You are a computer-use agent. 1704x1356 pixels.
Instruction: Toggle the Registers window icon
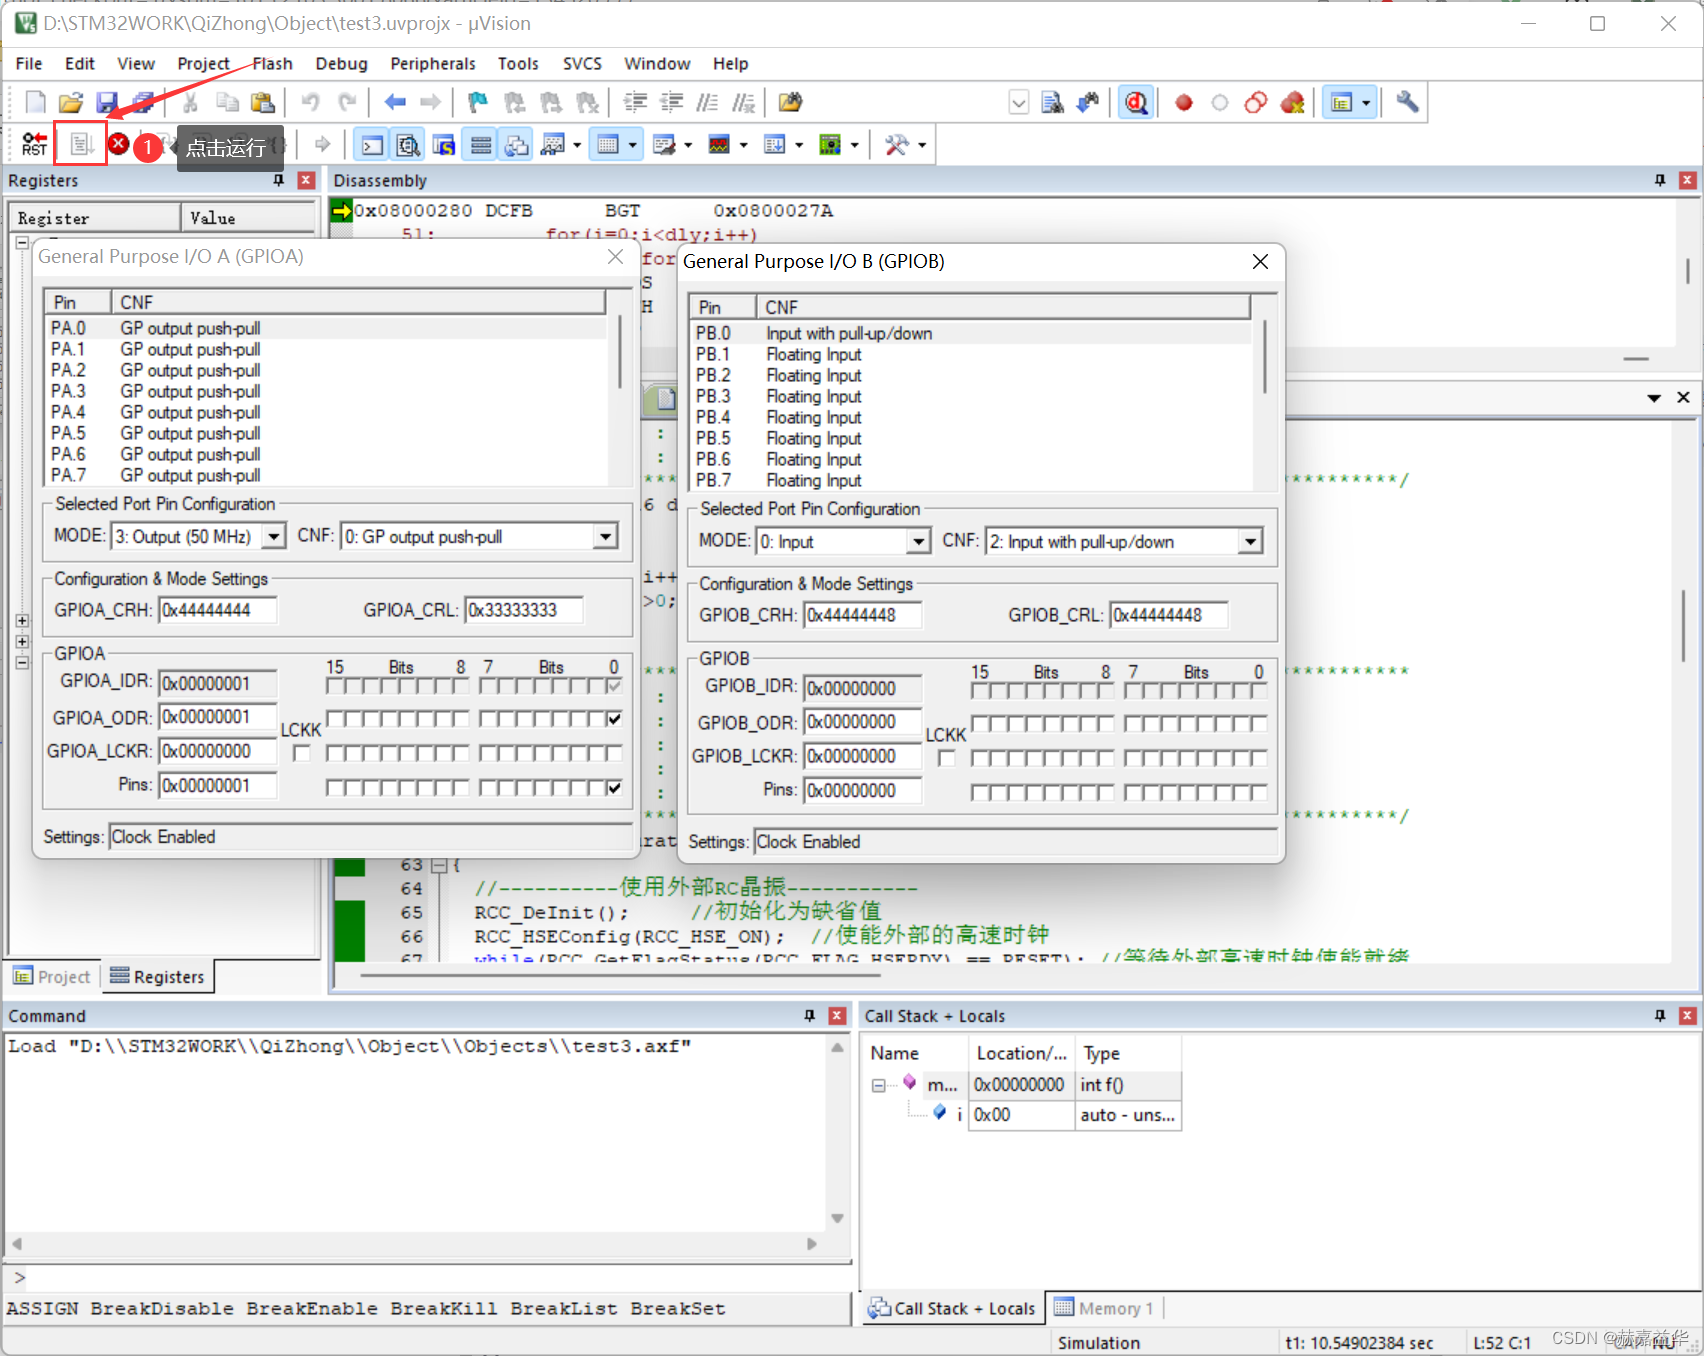tap(481, 145)
